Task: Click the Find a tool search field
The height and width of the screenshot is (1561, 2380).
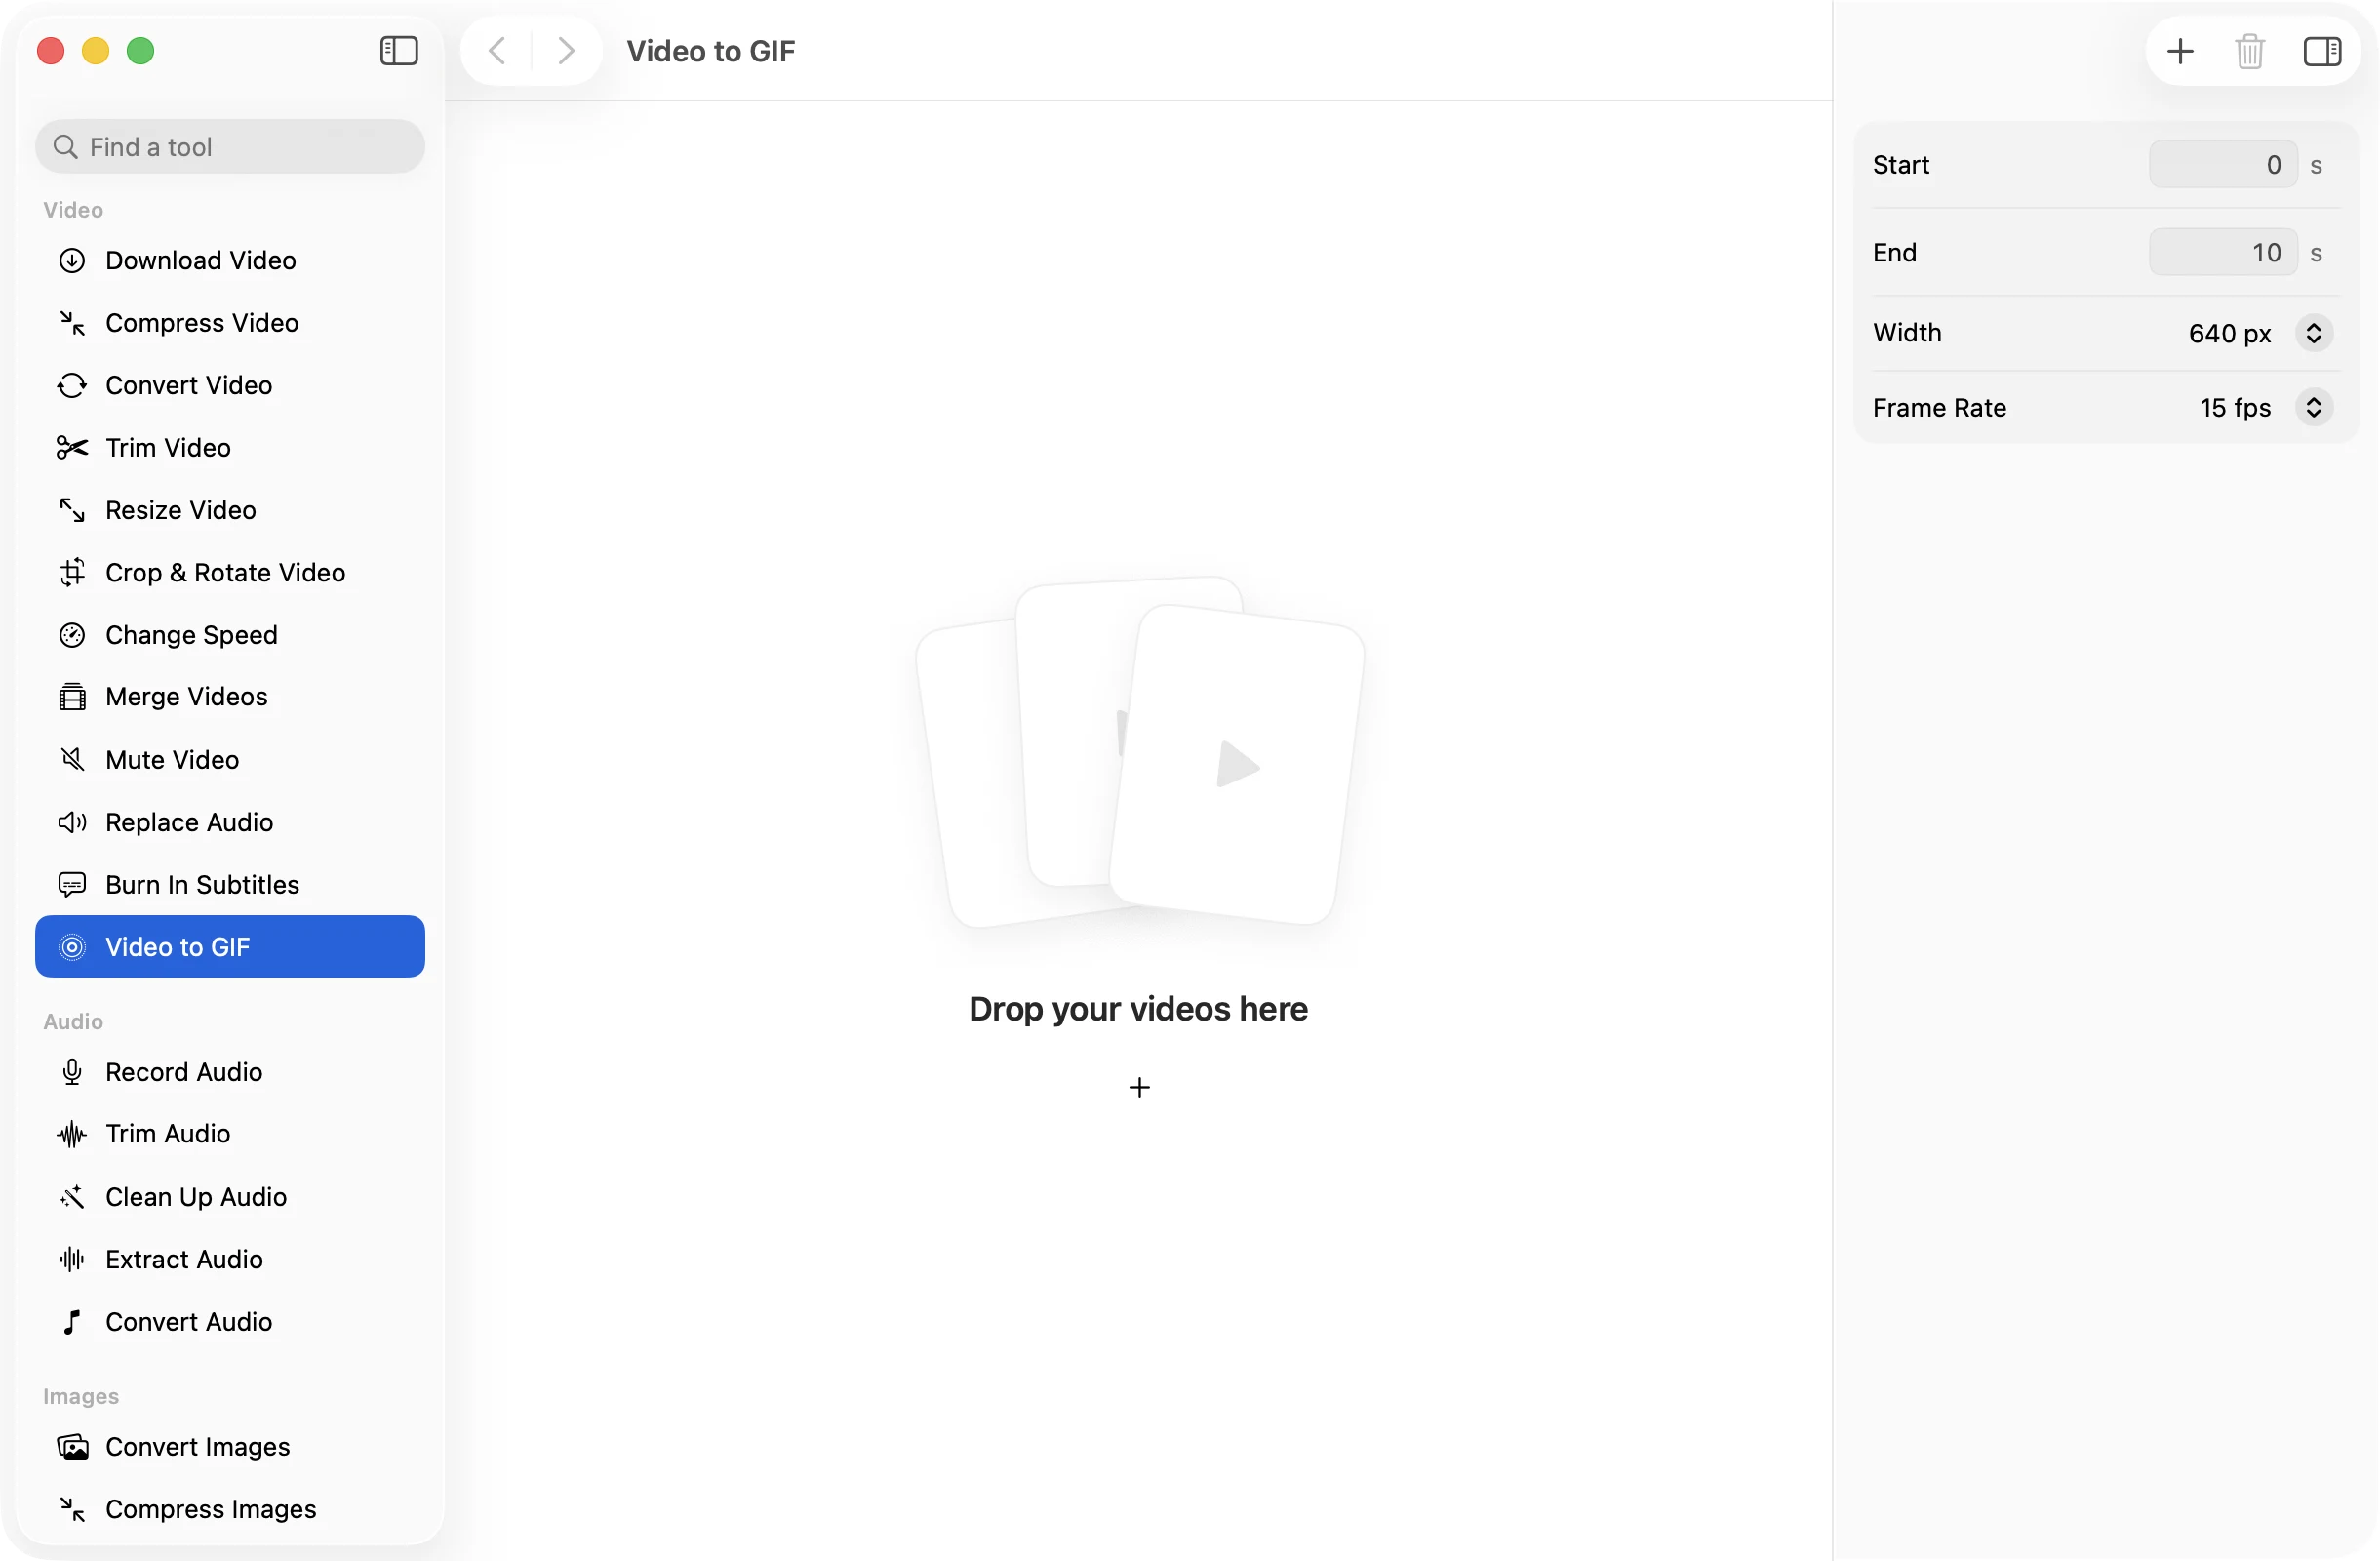Action: coord(230,147)
